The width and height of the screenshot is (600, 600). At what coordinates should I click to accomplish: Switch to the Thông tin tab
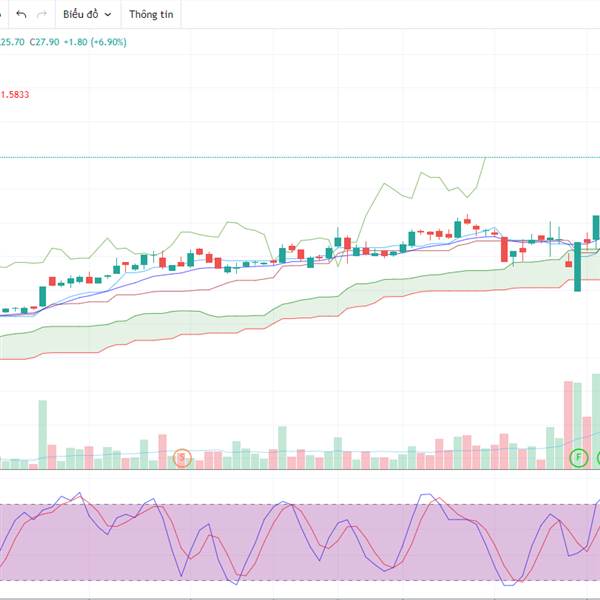click(x=151, y=15)
